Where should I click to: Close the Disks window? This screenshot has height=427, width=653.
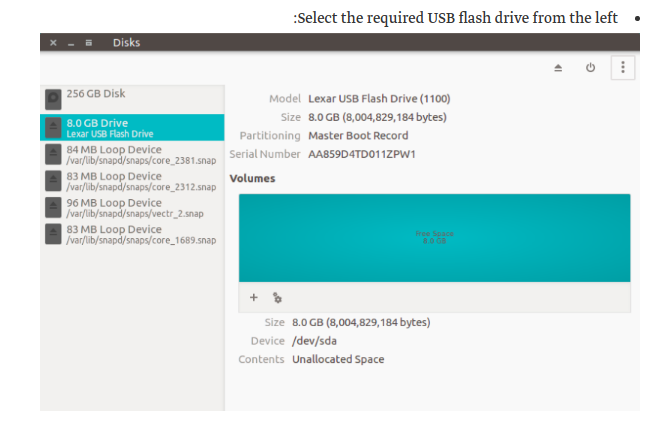tap(53, 42)
